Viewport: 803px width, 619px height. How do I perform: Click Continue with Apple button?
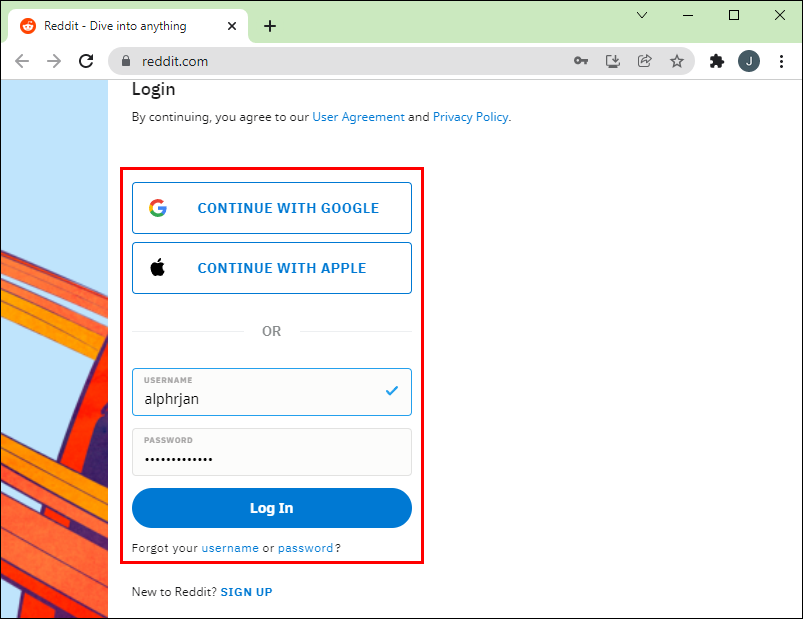coord(272,268)
